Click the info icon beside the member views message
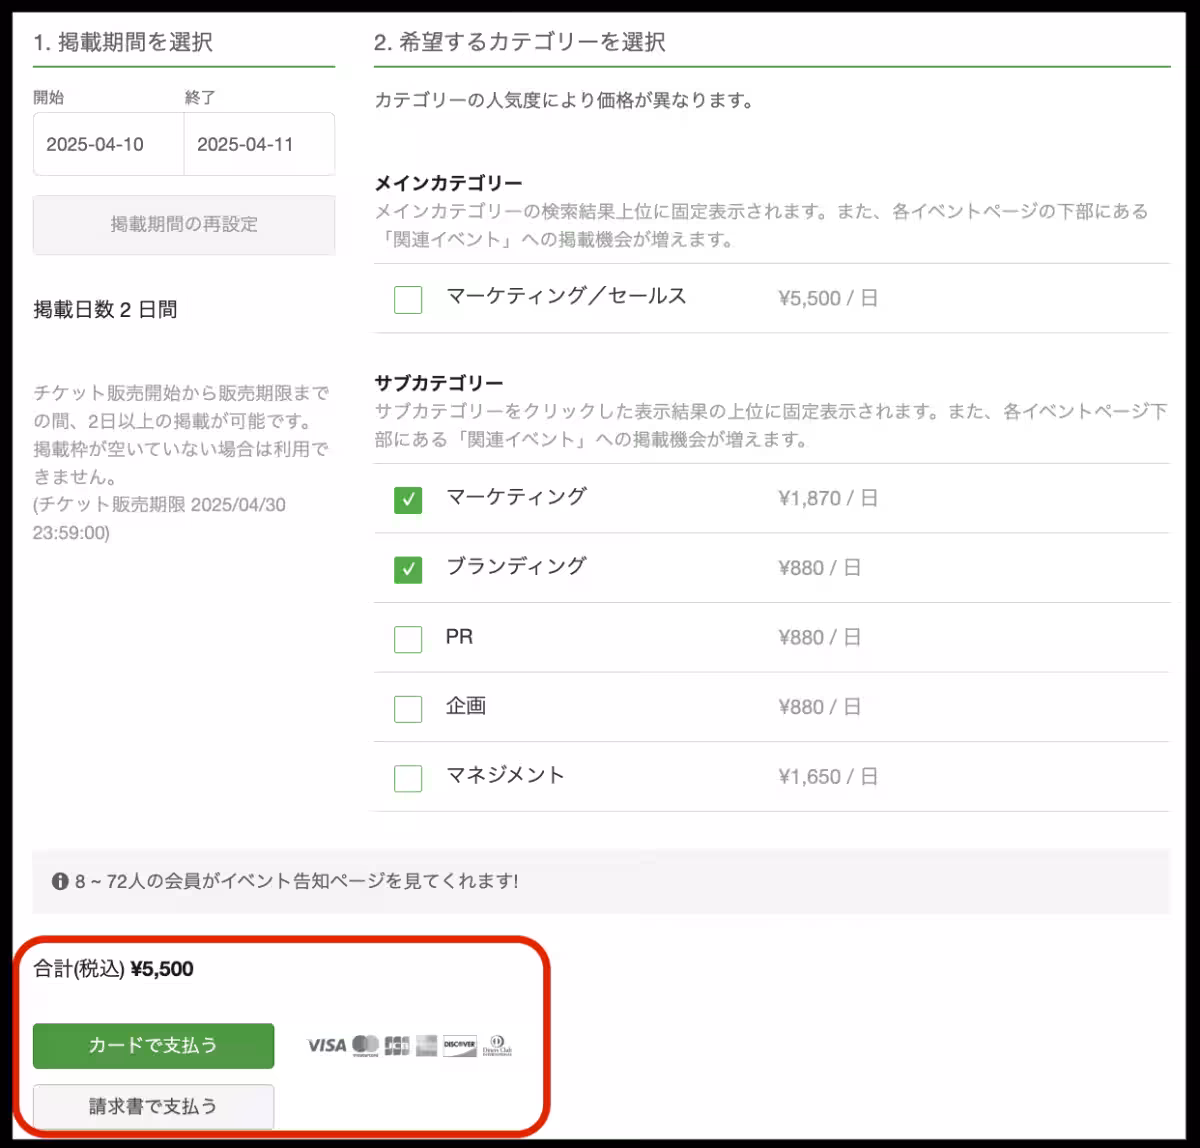 coord(59,881)
